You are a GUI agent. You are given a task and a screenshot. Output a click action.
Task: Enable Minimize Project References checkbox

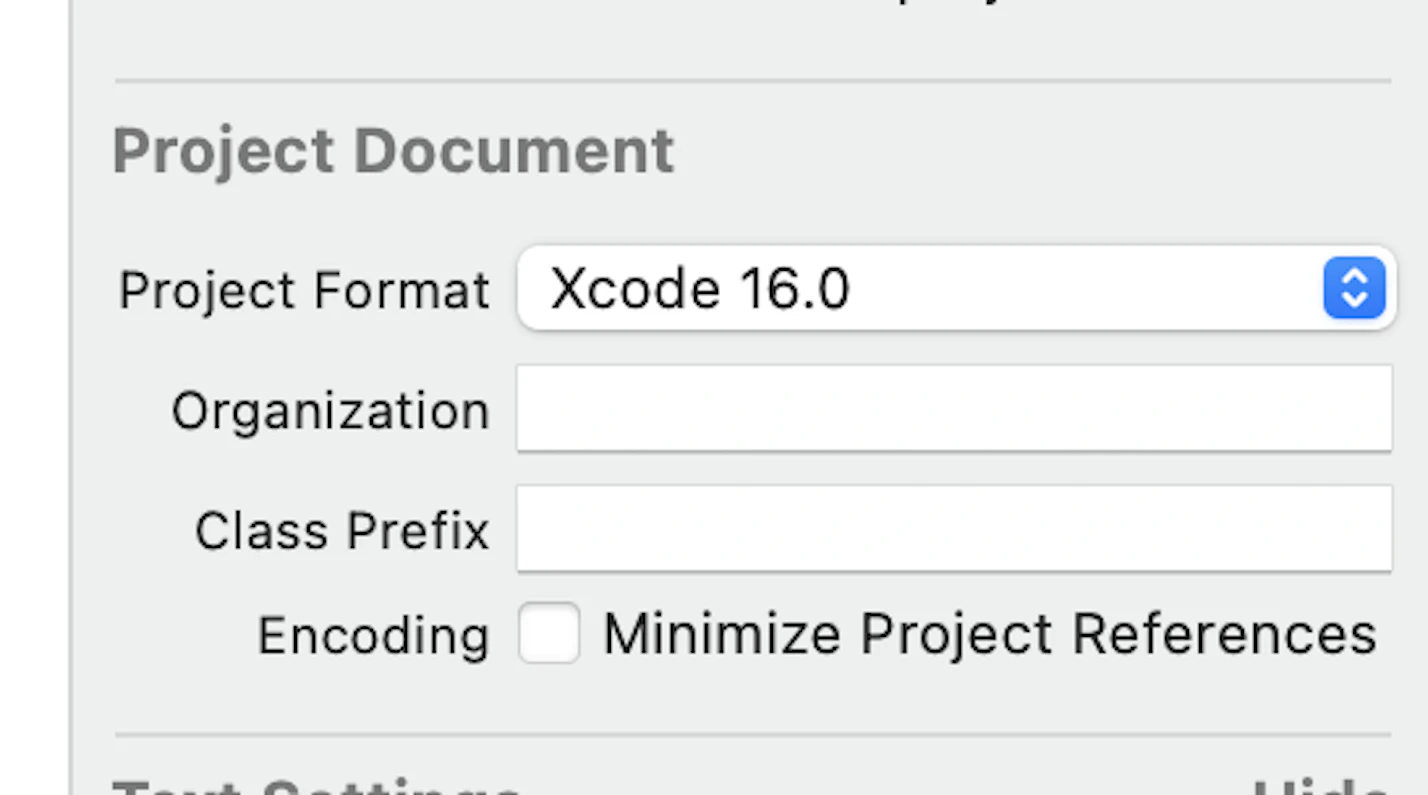click(x=549, y=633)
